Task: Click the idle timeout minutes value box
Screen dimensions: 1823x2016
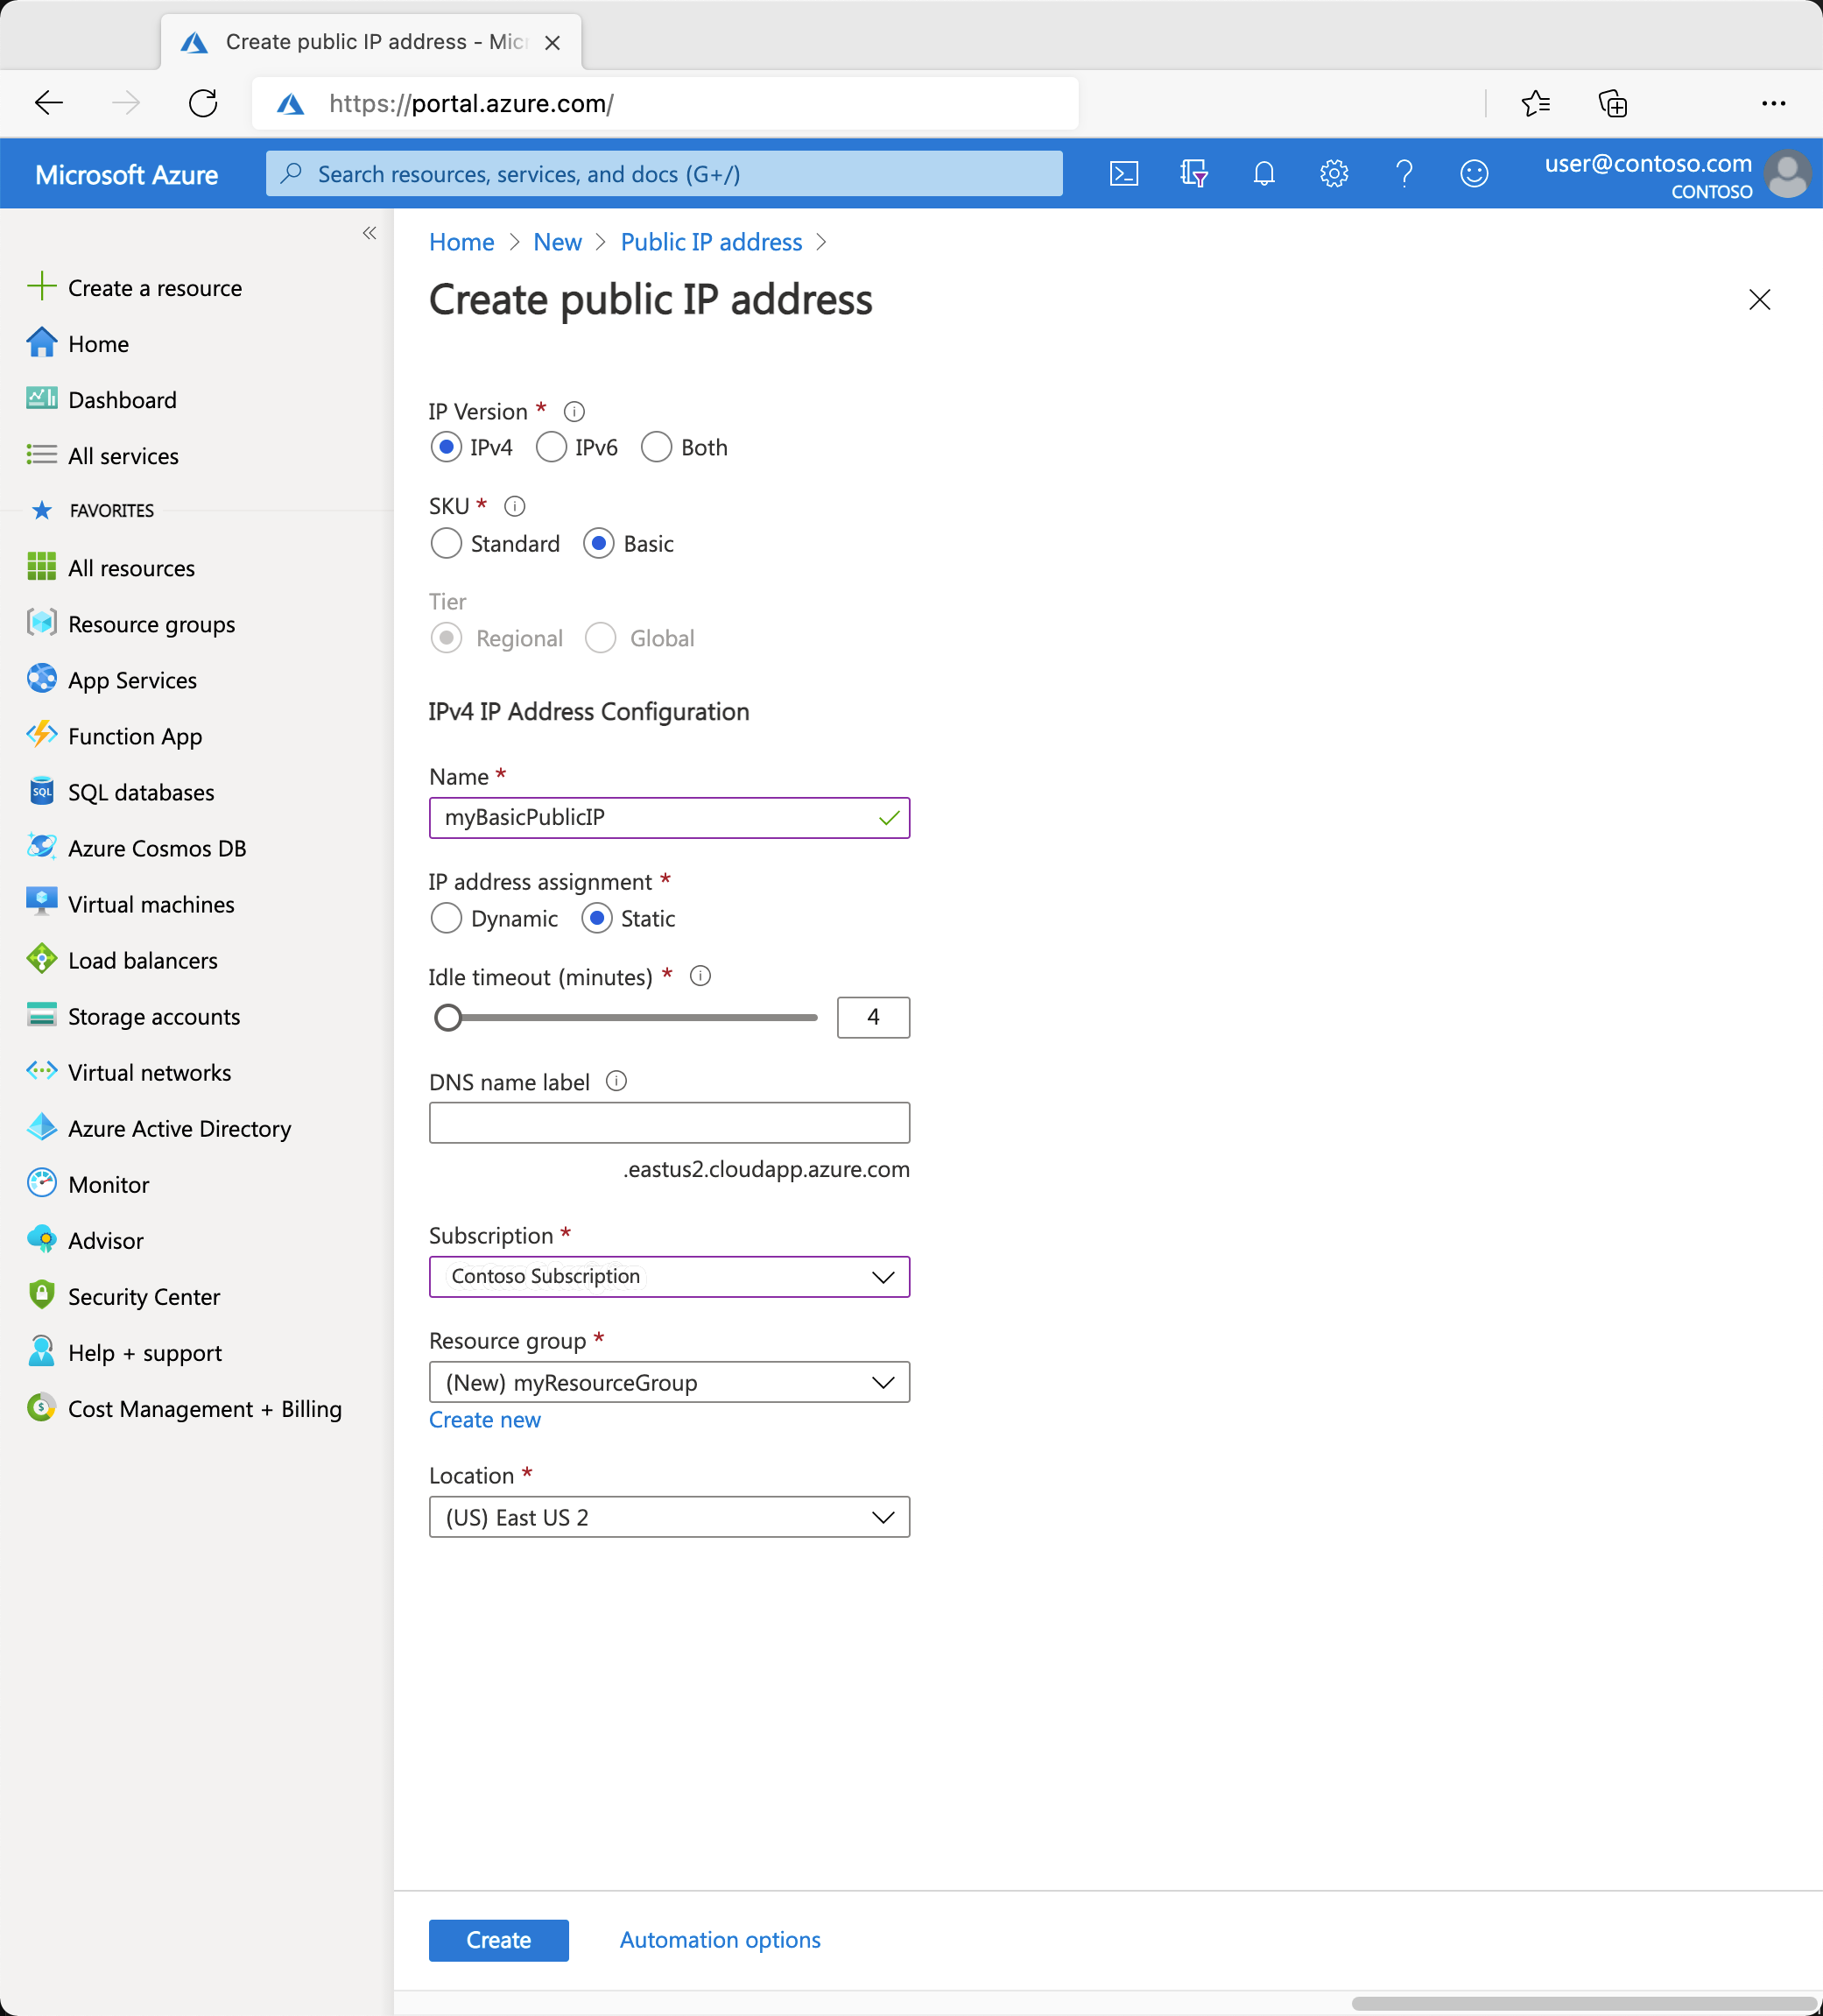Action: (873, 1017)
